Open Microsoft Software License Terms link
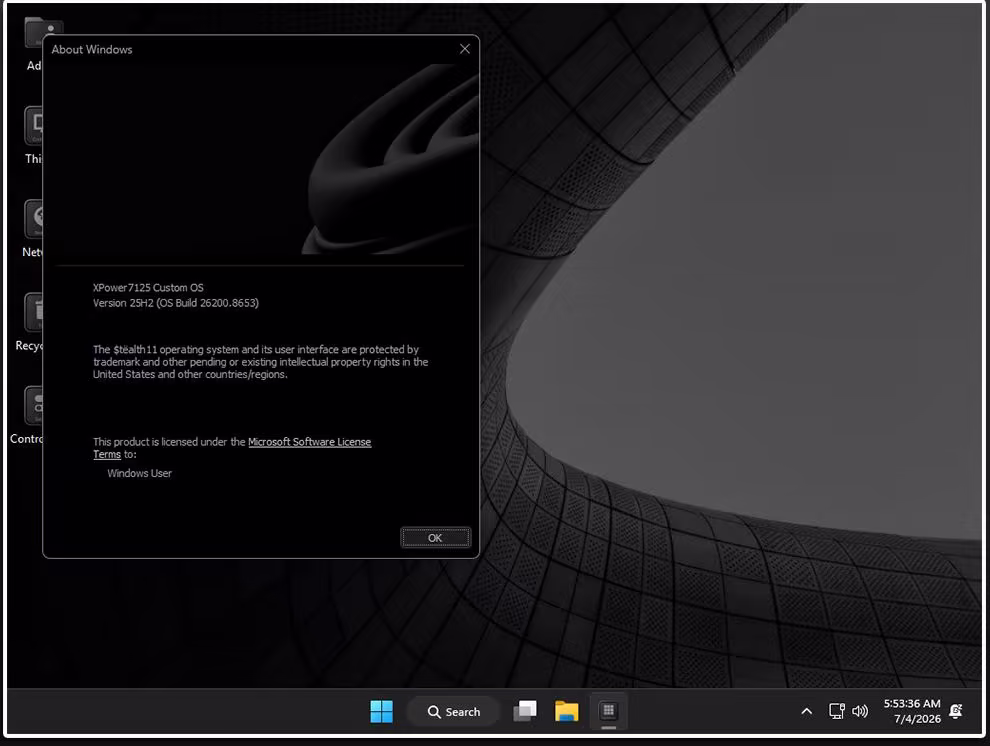The image size is (990, 746). [x=309, y=442]
